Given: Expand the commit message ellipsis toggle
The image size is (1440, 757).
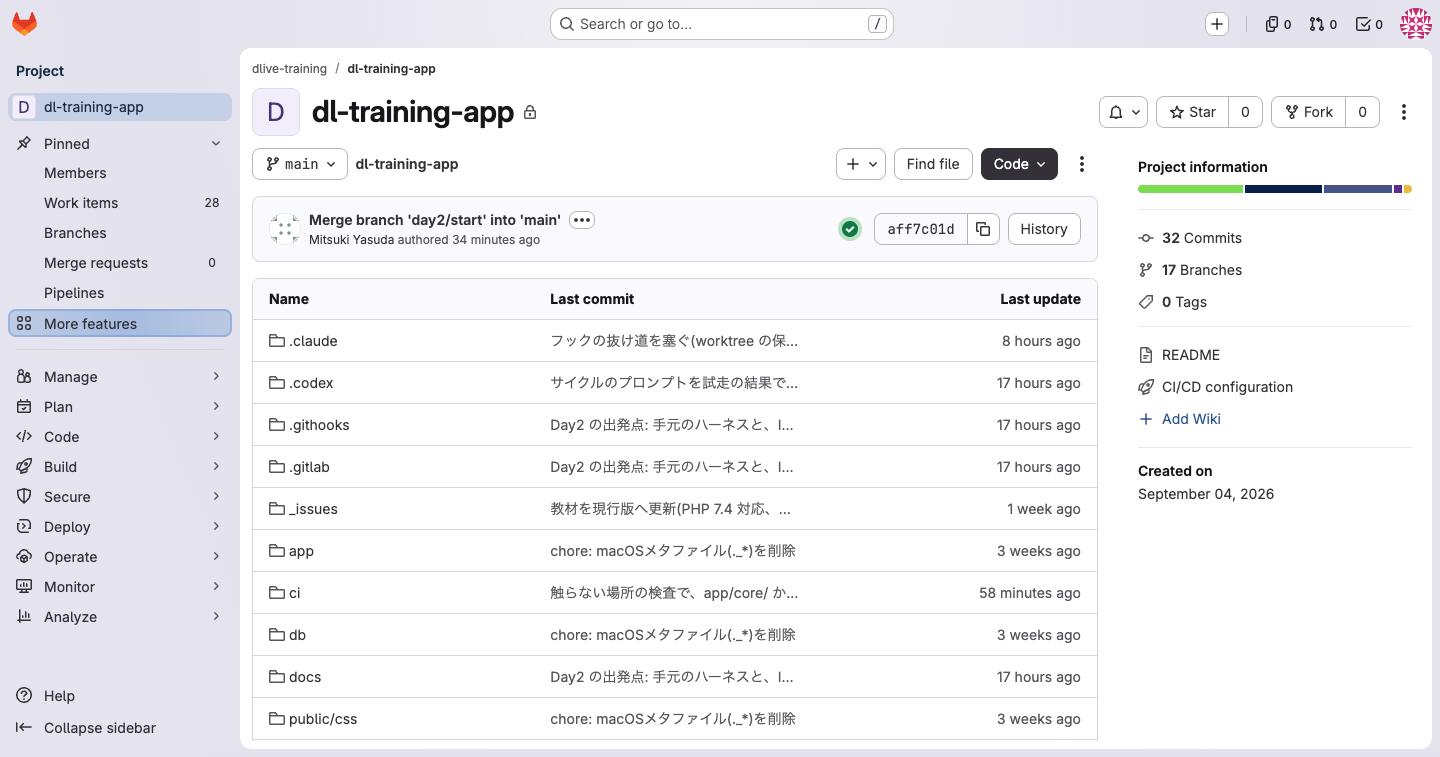Looking at the screenshot, I should [582, 220].
